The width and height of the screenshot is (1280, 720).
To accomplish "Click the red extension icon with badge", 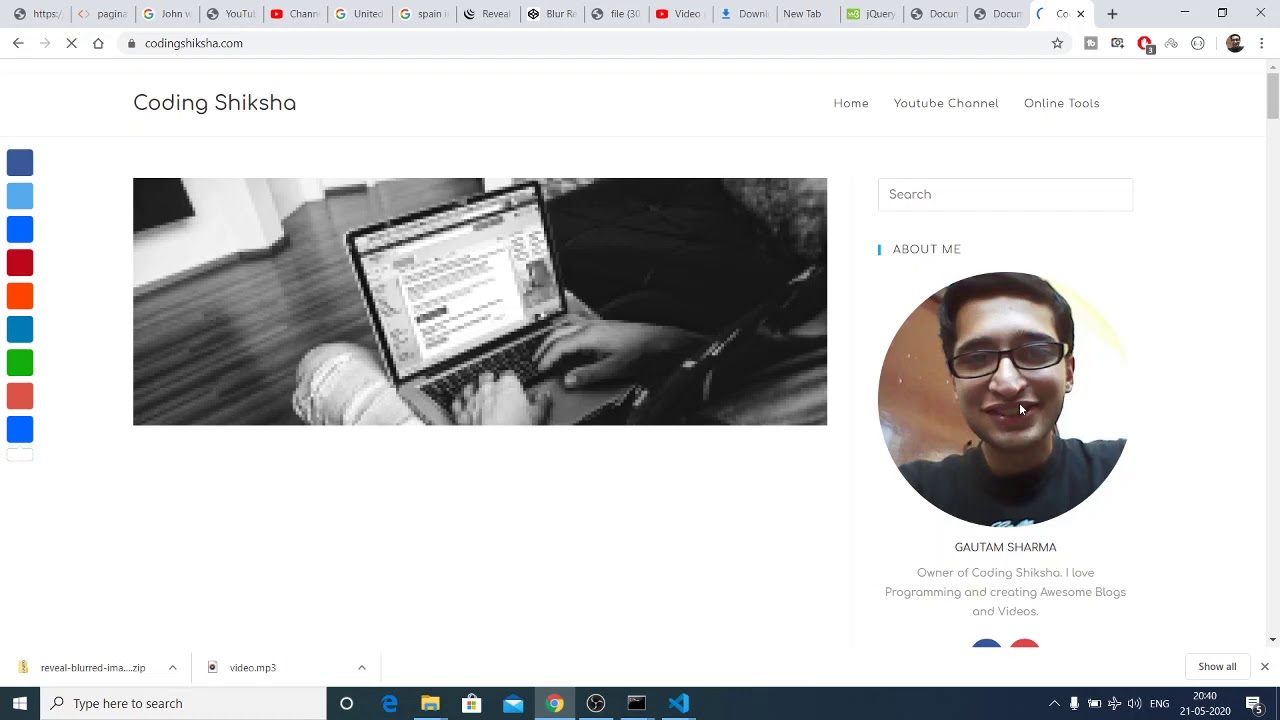I will (x=1145, y=43).
